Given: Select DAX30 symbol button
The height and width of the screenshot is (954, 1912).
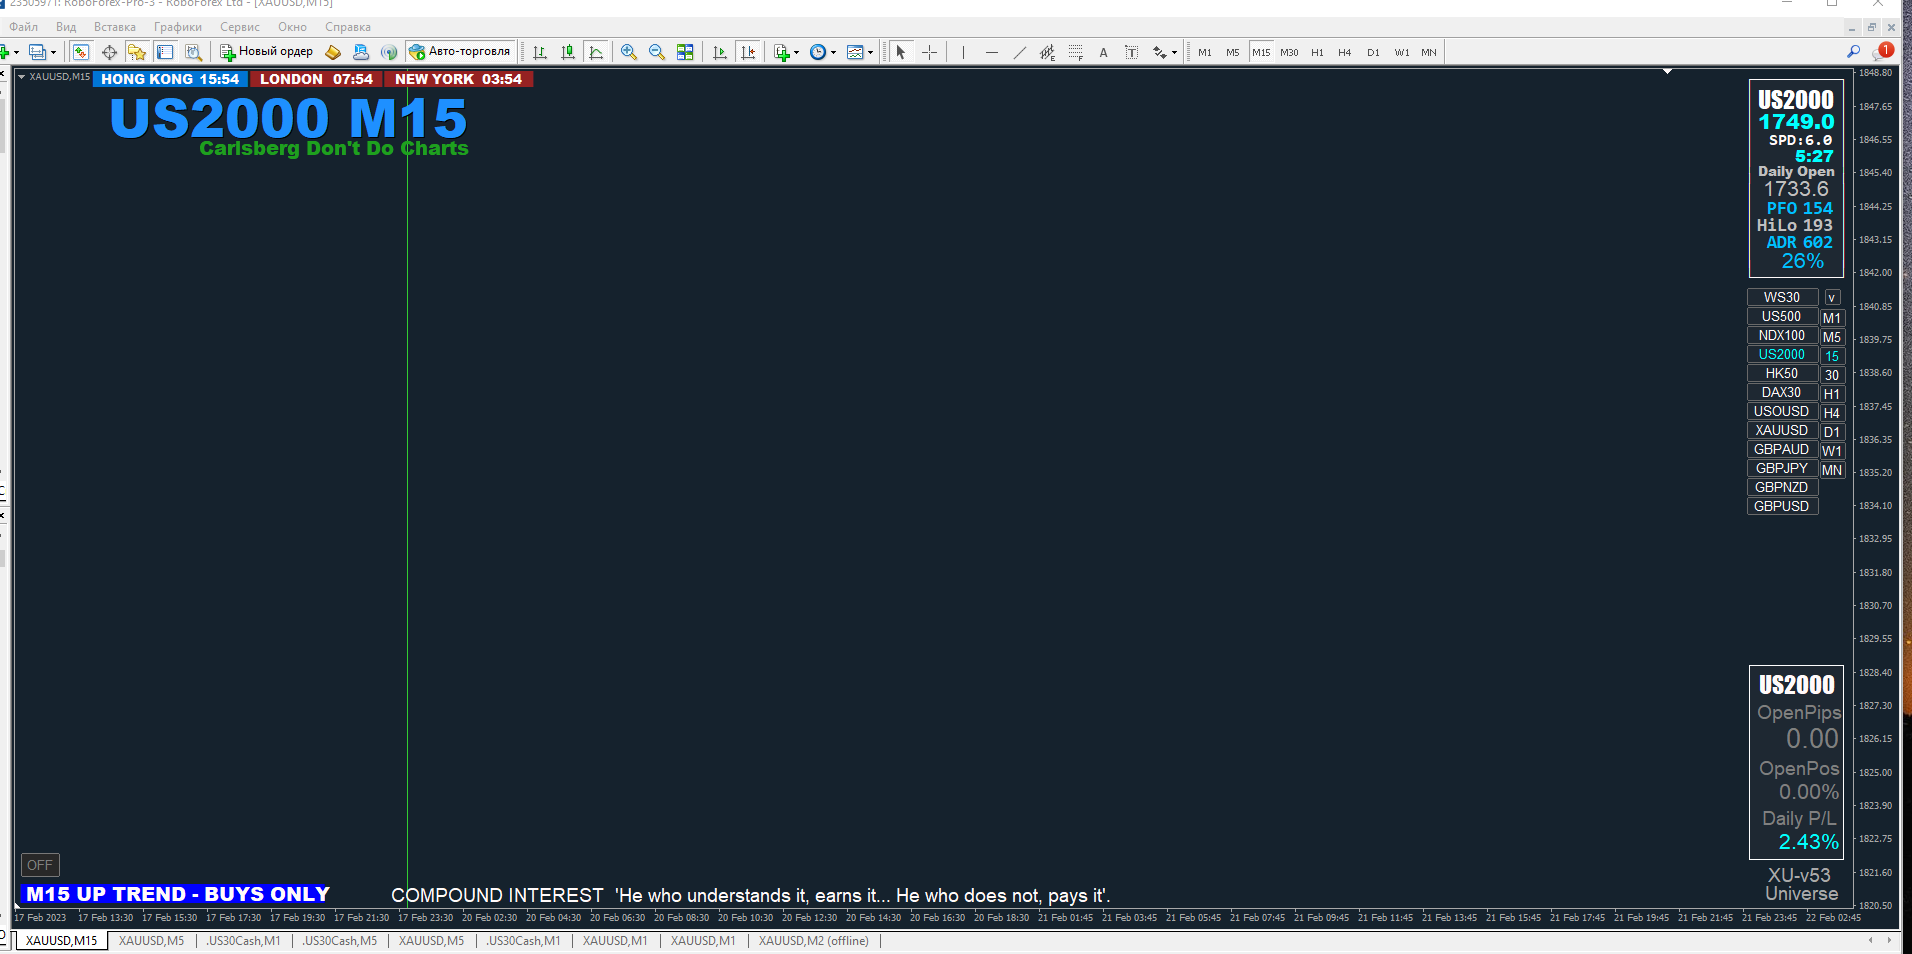Looking at the screenshot, I should tap(1782, 393).
